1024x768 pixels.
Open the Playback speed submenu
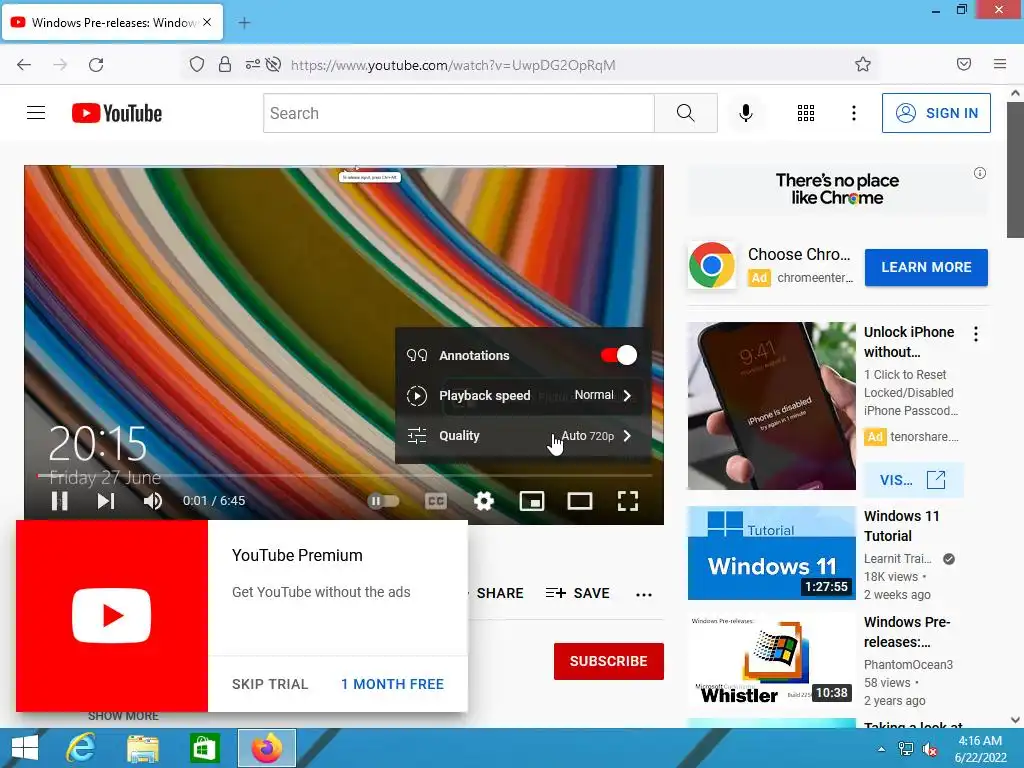pos(522,395)
